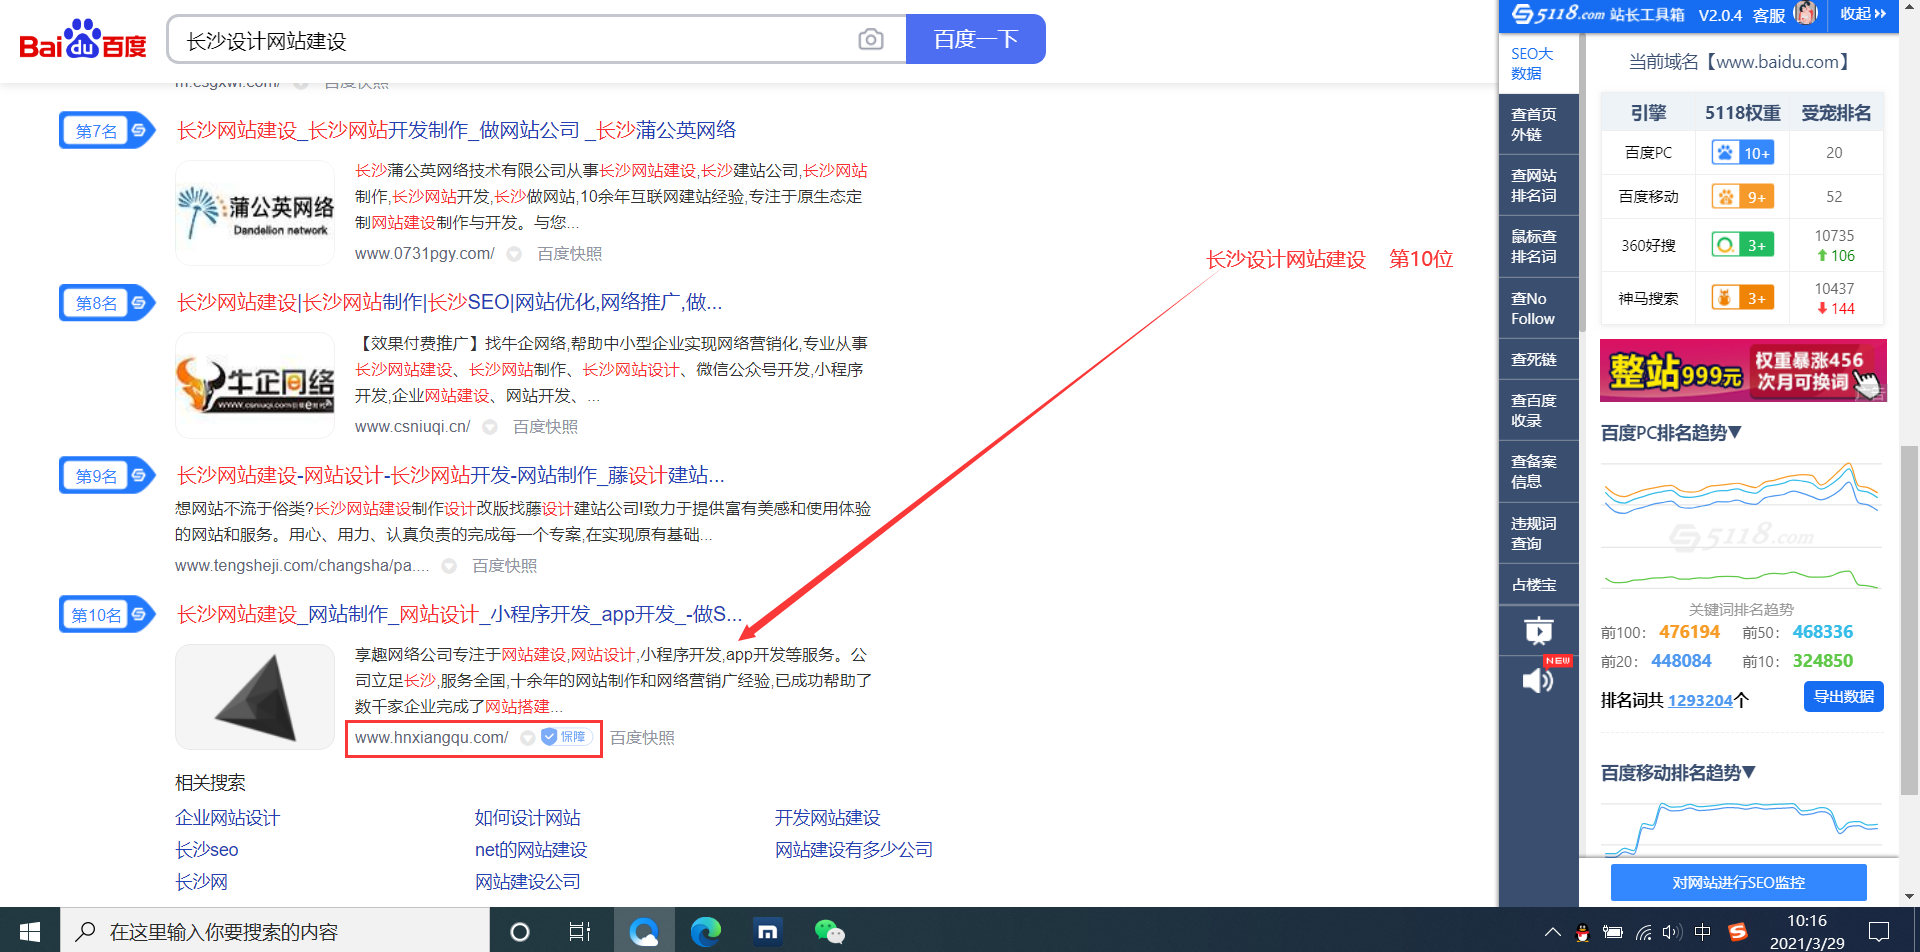Open WeChat from the taskbar

(x=830, y=932)
